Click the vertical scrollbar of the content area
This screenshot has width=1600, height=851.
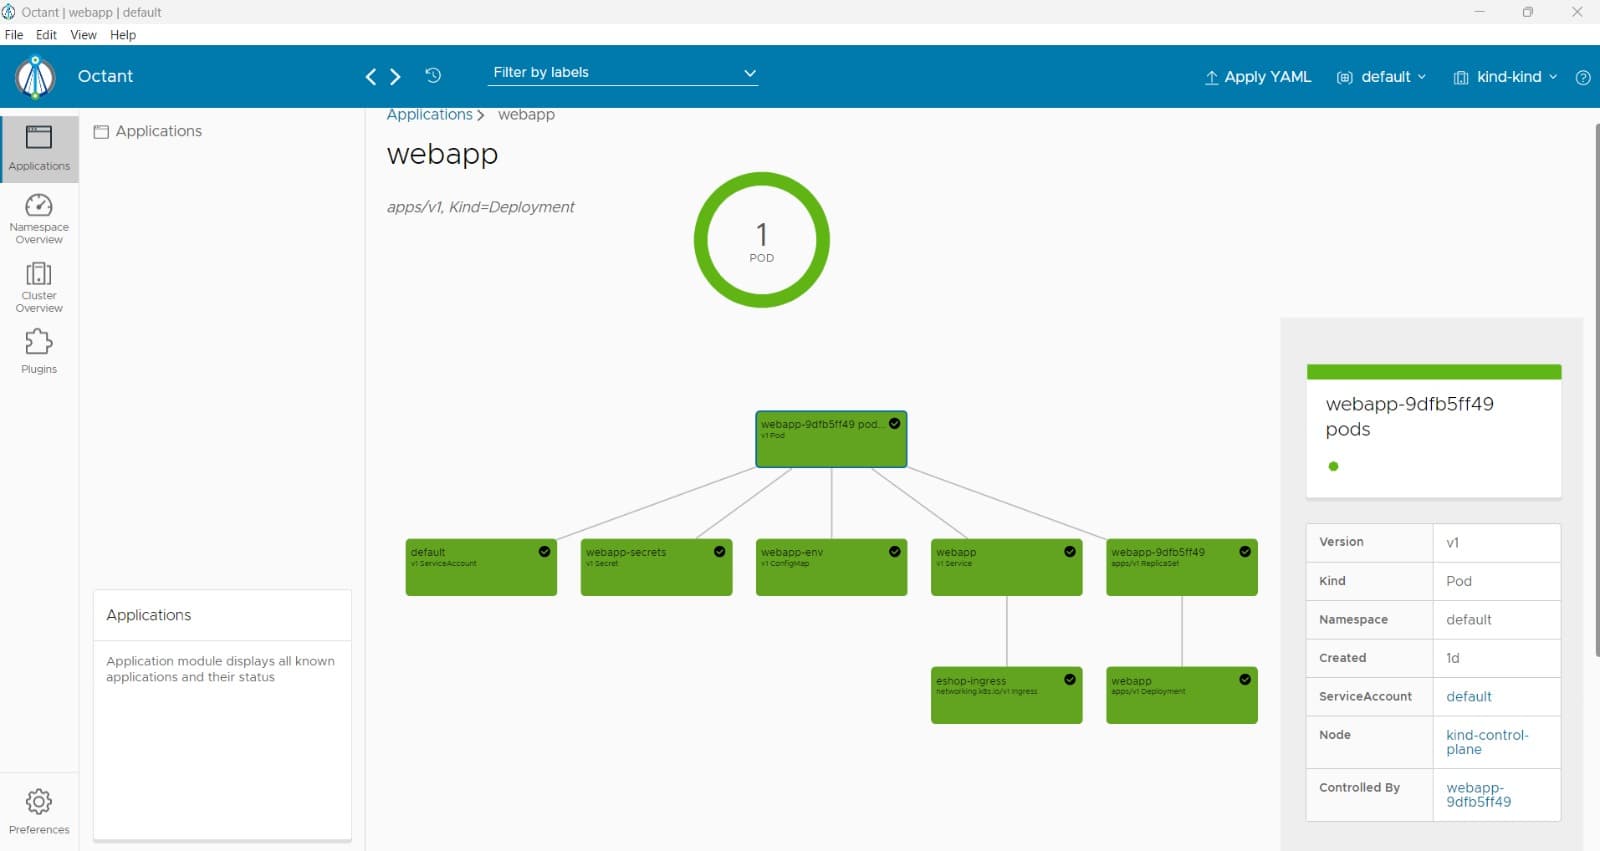coord(1596,390)
